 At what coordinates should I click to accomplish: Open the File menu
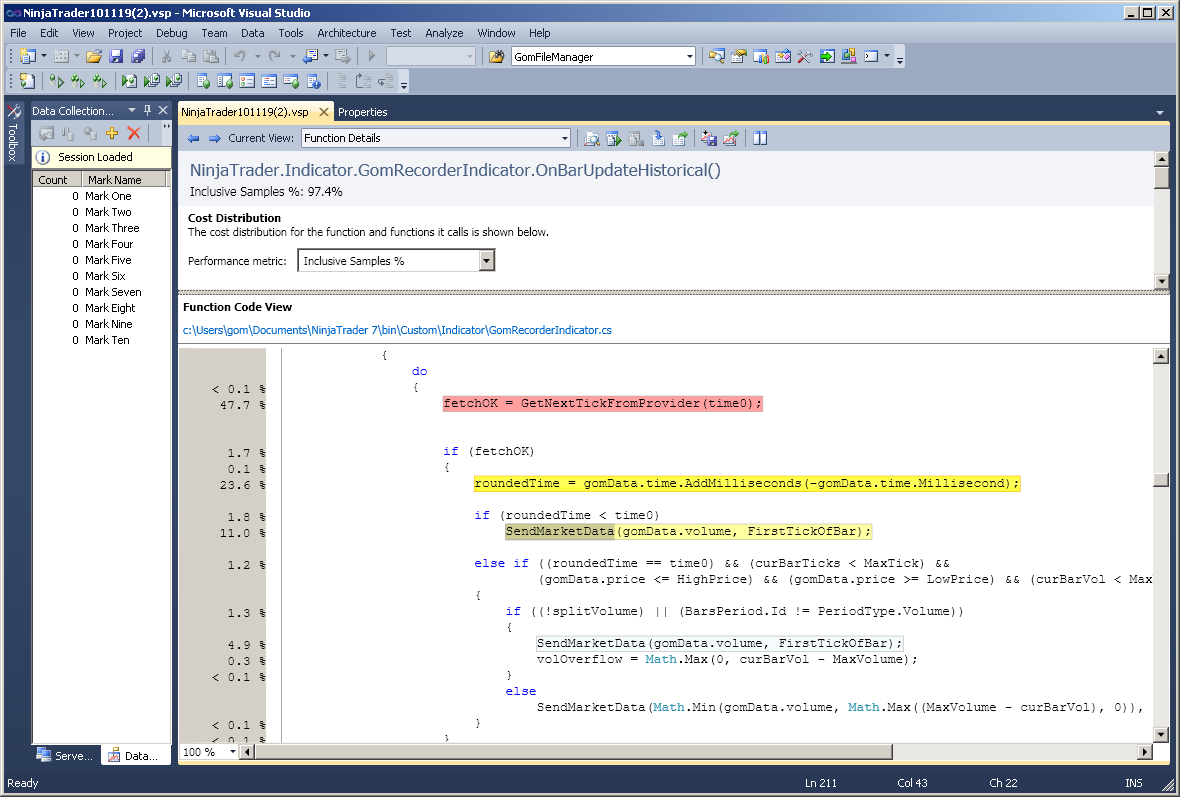click(18, 33)
